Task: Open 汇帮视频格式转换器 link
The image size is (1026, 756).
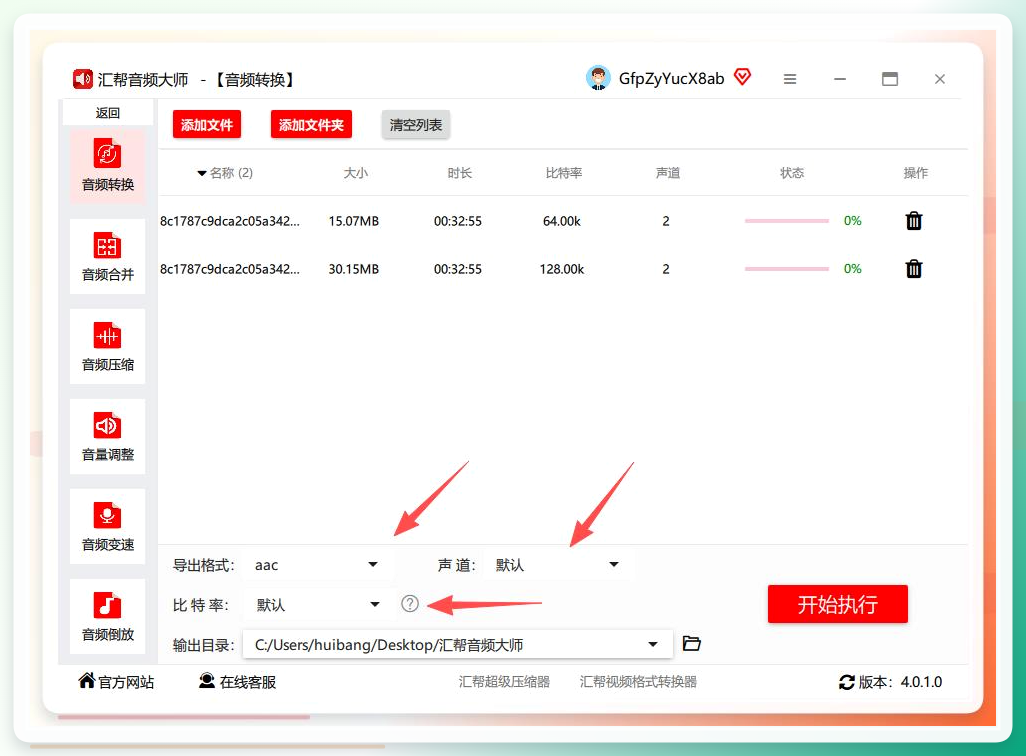Action: click(638, 682)
